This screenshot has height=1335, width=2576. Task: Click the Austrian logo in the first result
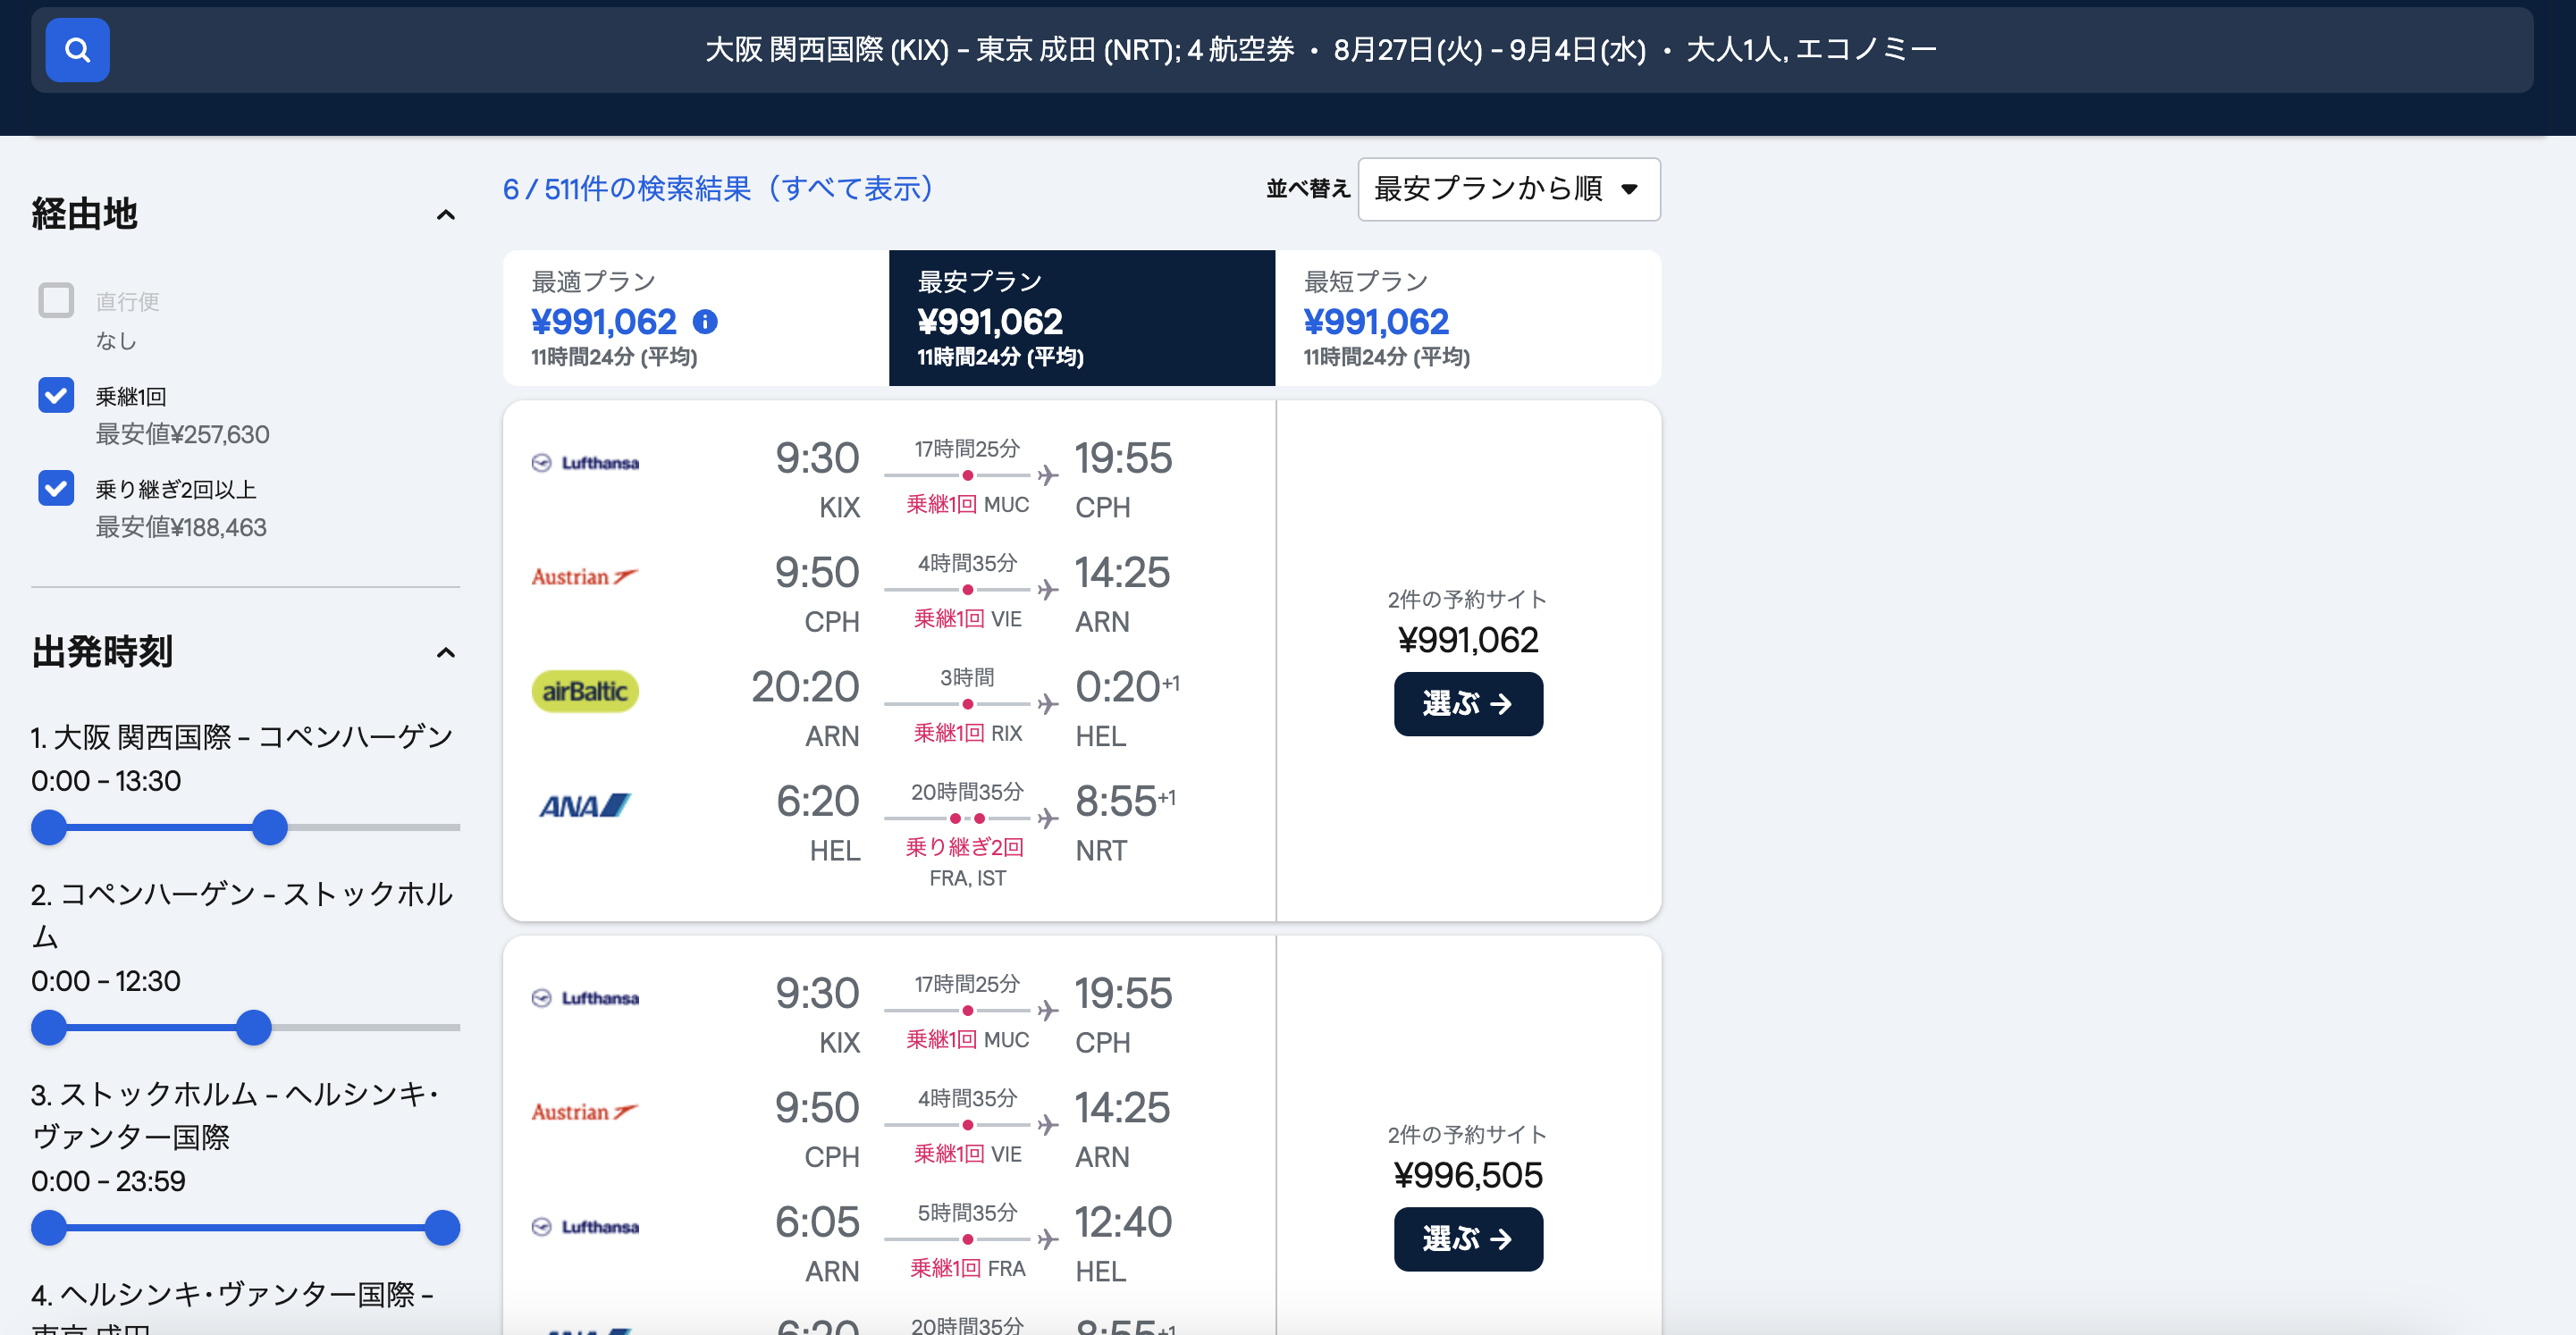pos(585,577)
